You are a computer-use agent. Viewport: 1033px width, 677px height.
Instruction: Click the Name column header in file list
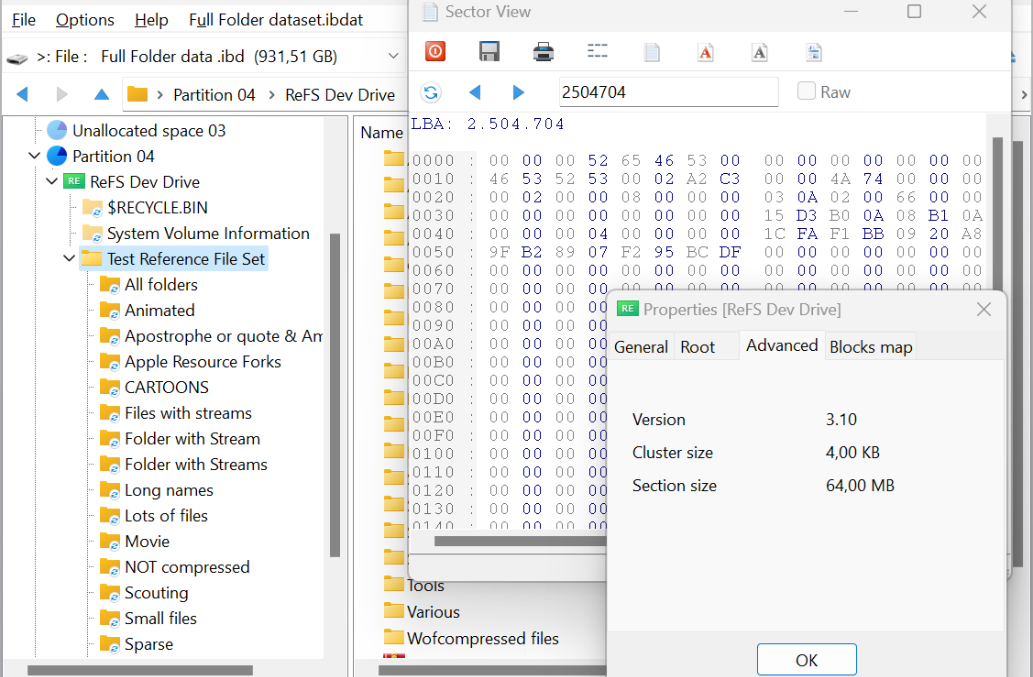(381, 132)
